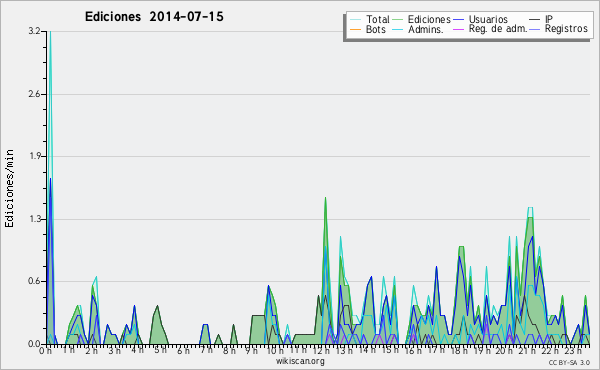Click the 'CC BY-SA 3.0' license text
The image size is (600, 370).
[x=569, y=362]
